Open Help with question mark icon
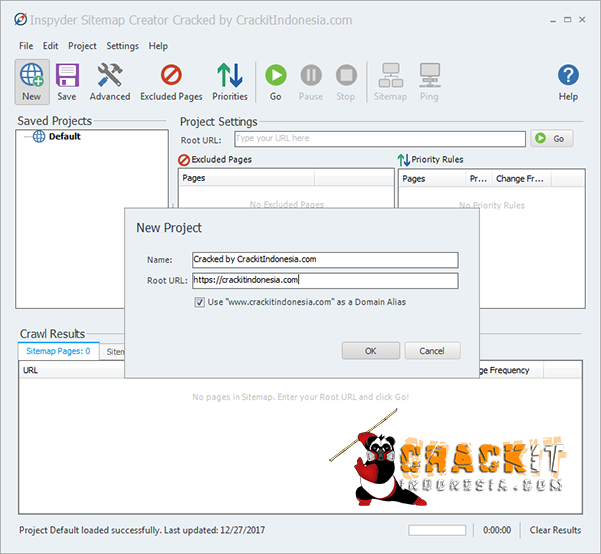The image size is (601, 554). (568, 82)
